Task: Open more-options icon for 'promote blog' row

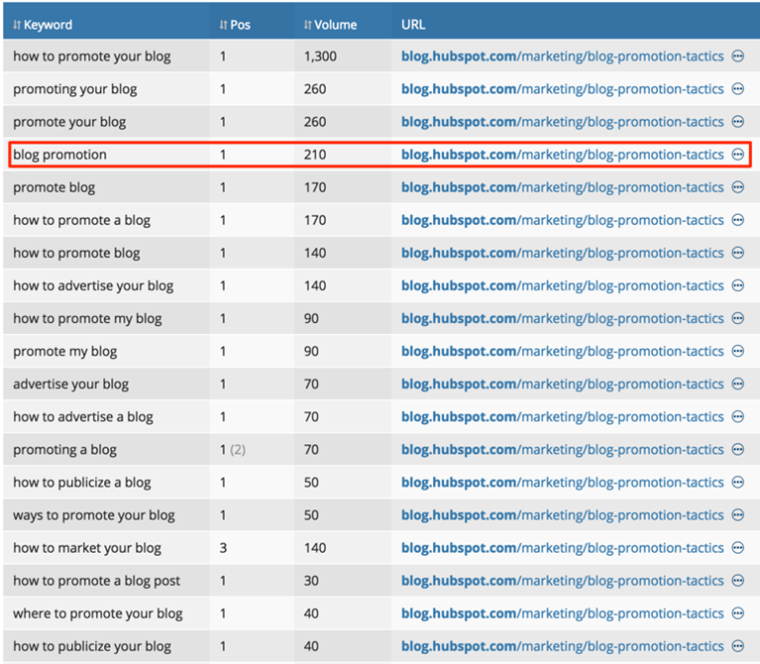Action: (x=738, y=187)
